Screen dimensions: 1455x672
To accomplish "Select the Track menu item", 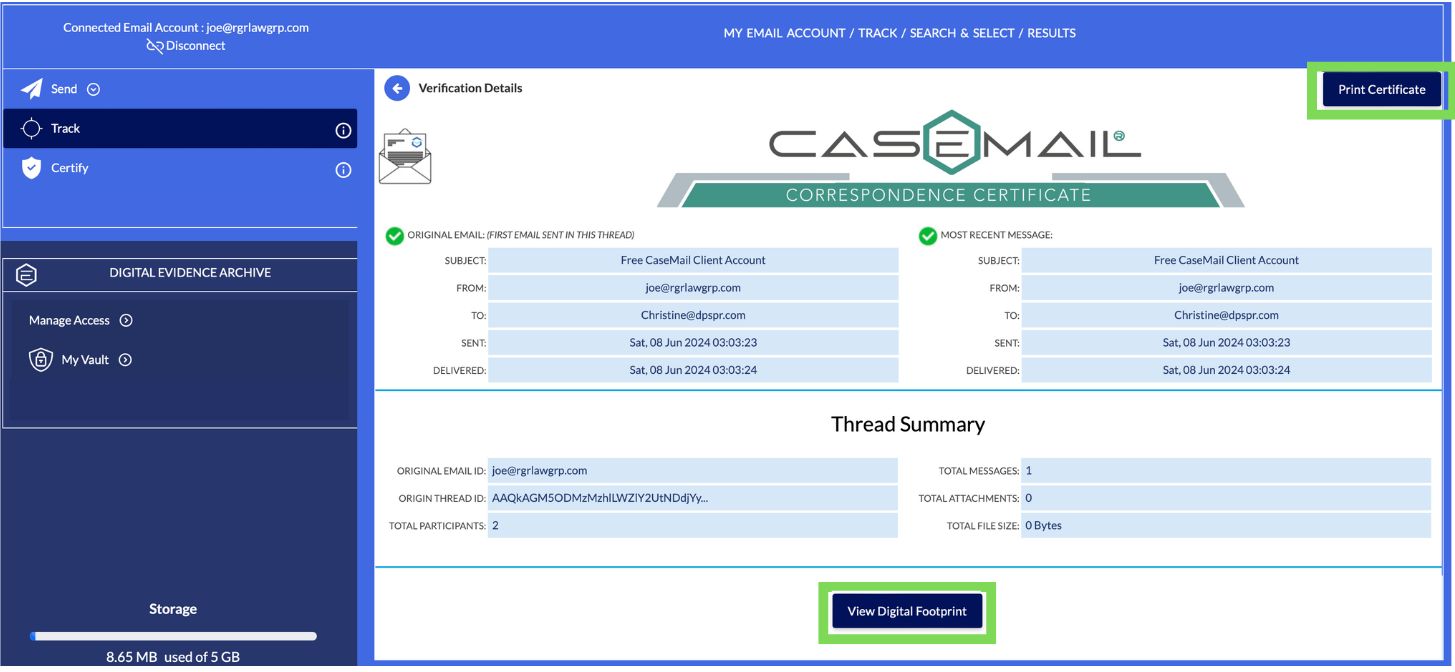I will [180, 129].
